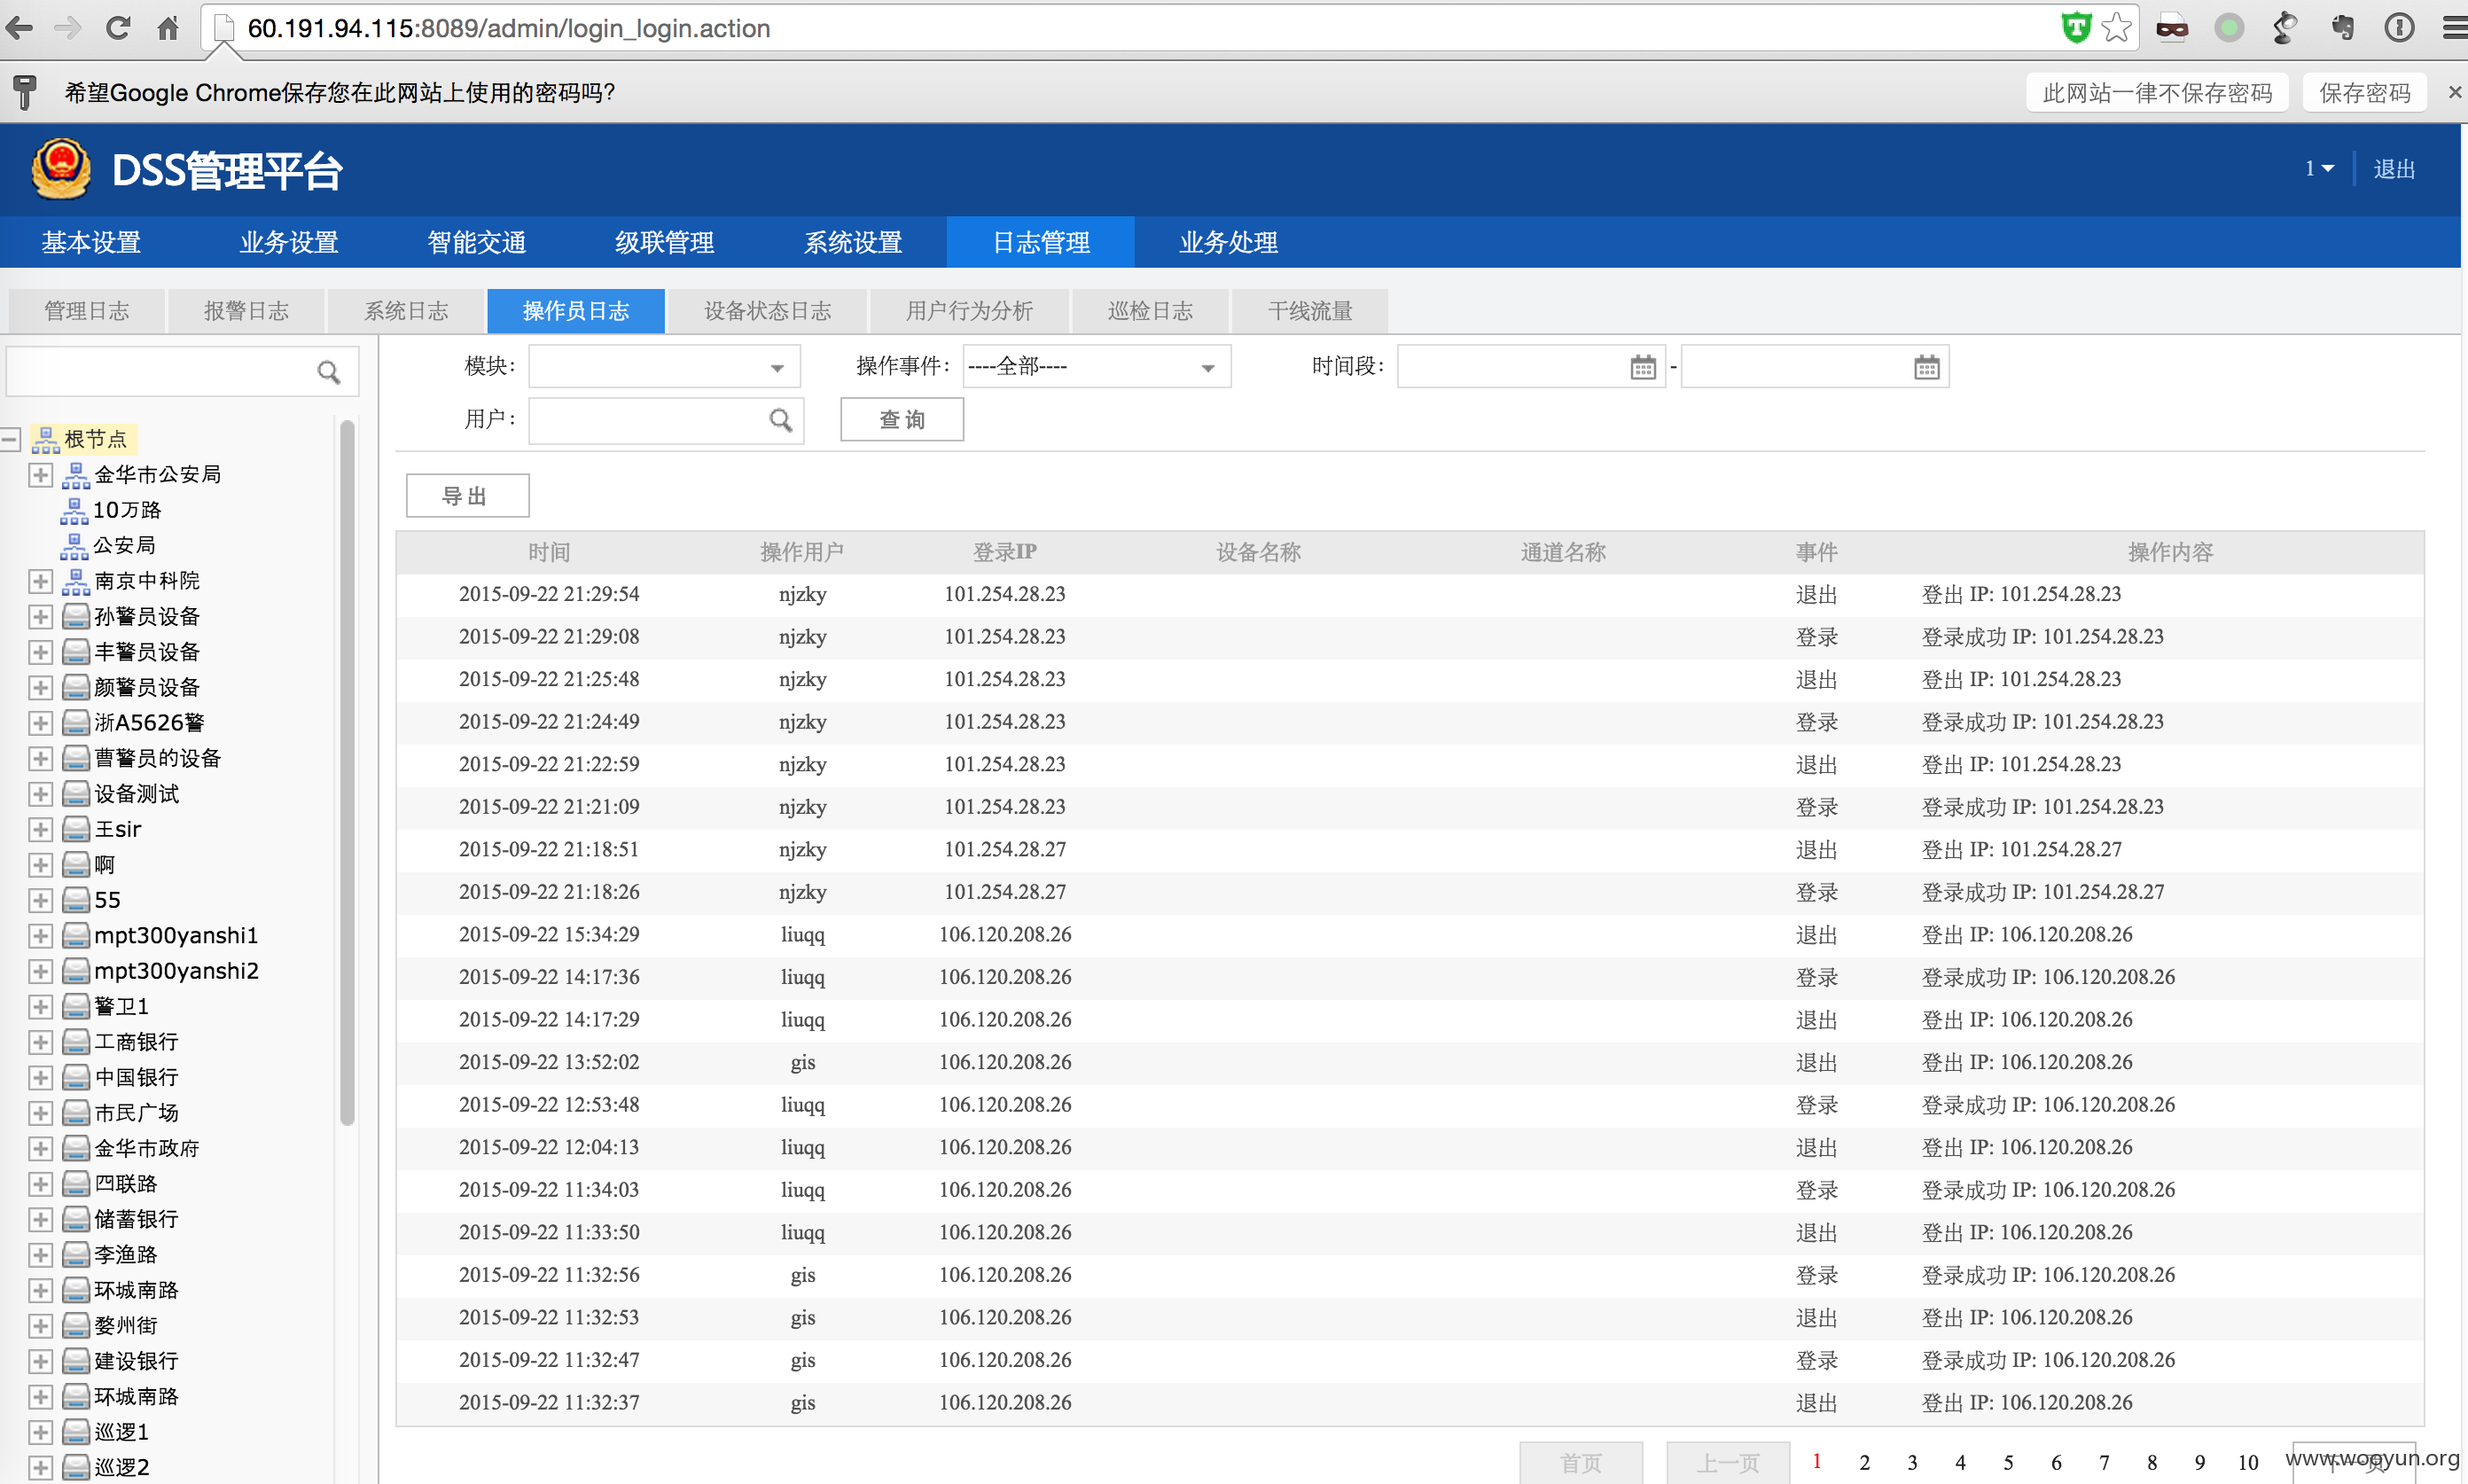
Task: Click device icon beside 孙警员设备
Action: (x=76, y=616)
